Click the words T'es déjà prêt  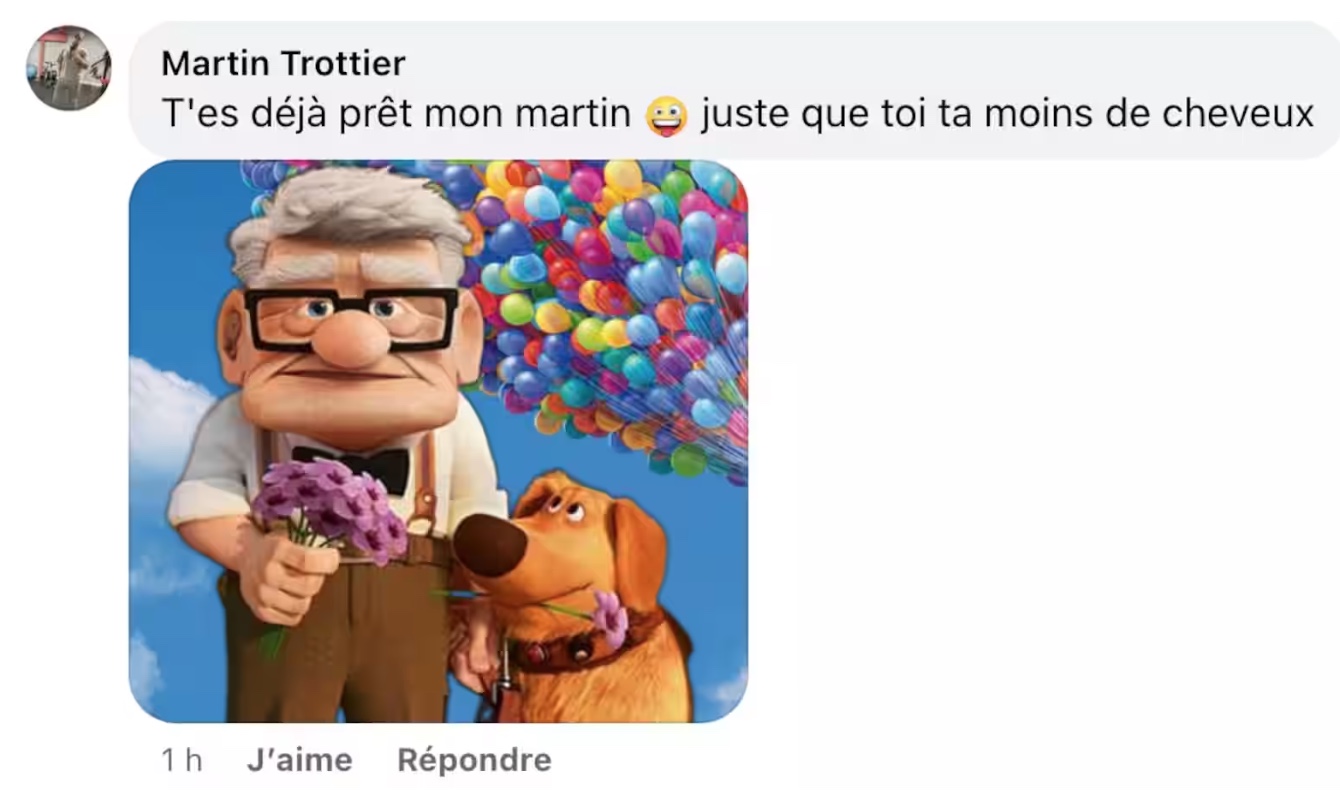point(287,115)
